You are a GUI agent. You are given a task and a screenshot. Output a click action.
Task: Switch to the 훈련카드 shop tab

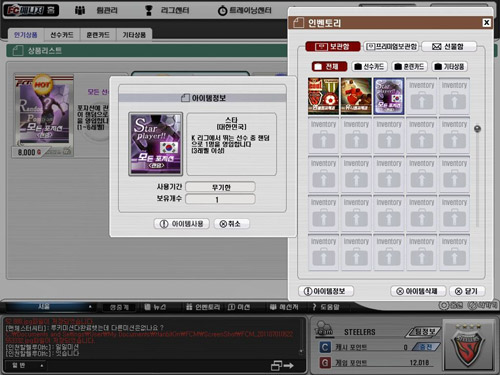click(x=98, y=35)
